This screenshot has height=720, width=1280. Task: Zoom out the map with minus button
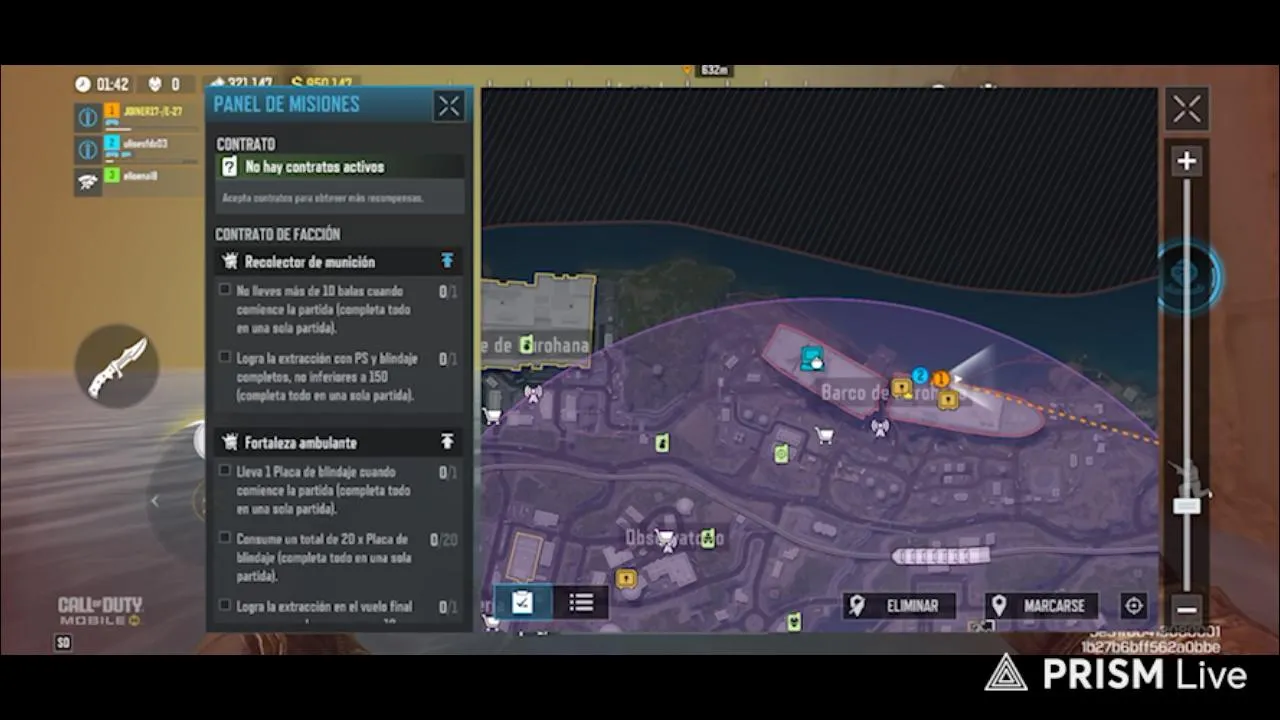coord(1187,608)
